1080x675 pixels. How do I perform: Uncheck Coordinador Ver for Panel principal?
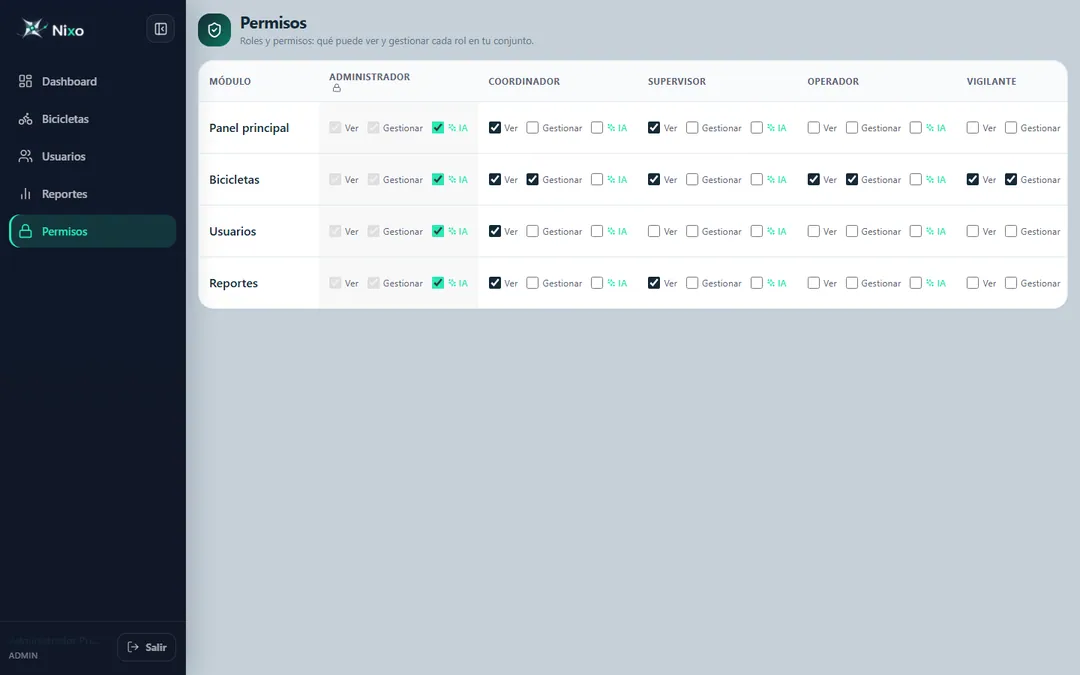[495, 127]
